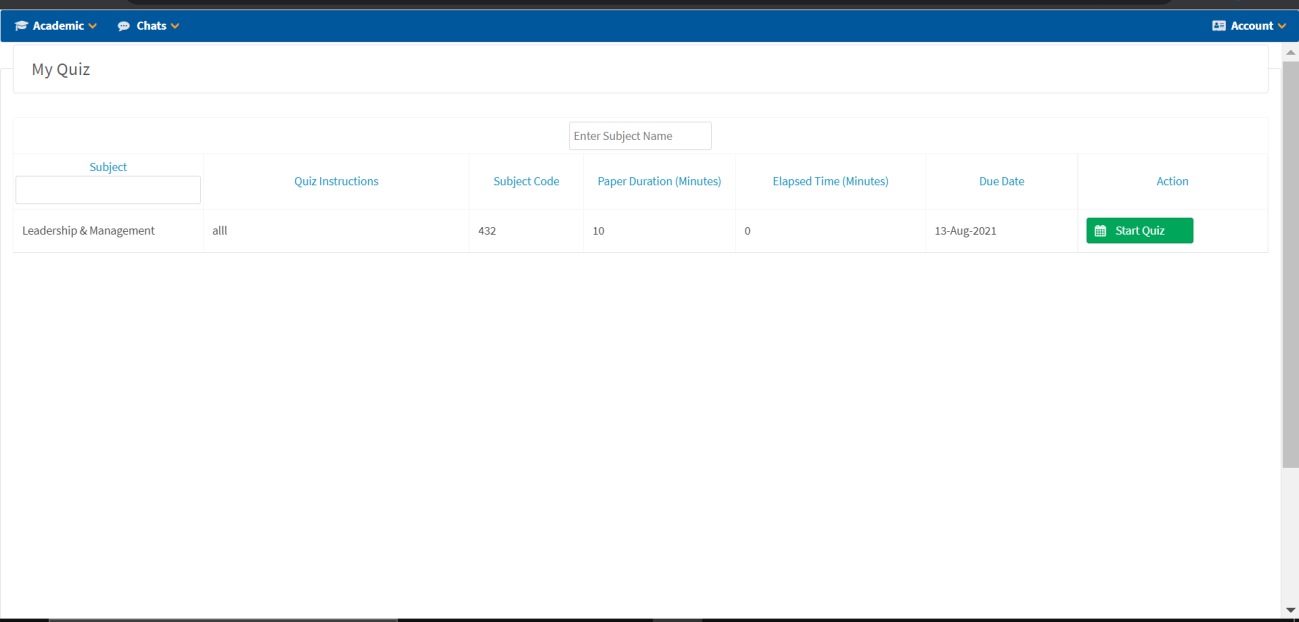Expand the Chats dropdown chevron
The height and width of the screenshot is (622, 1299).
point(175,26)
